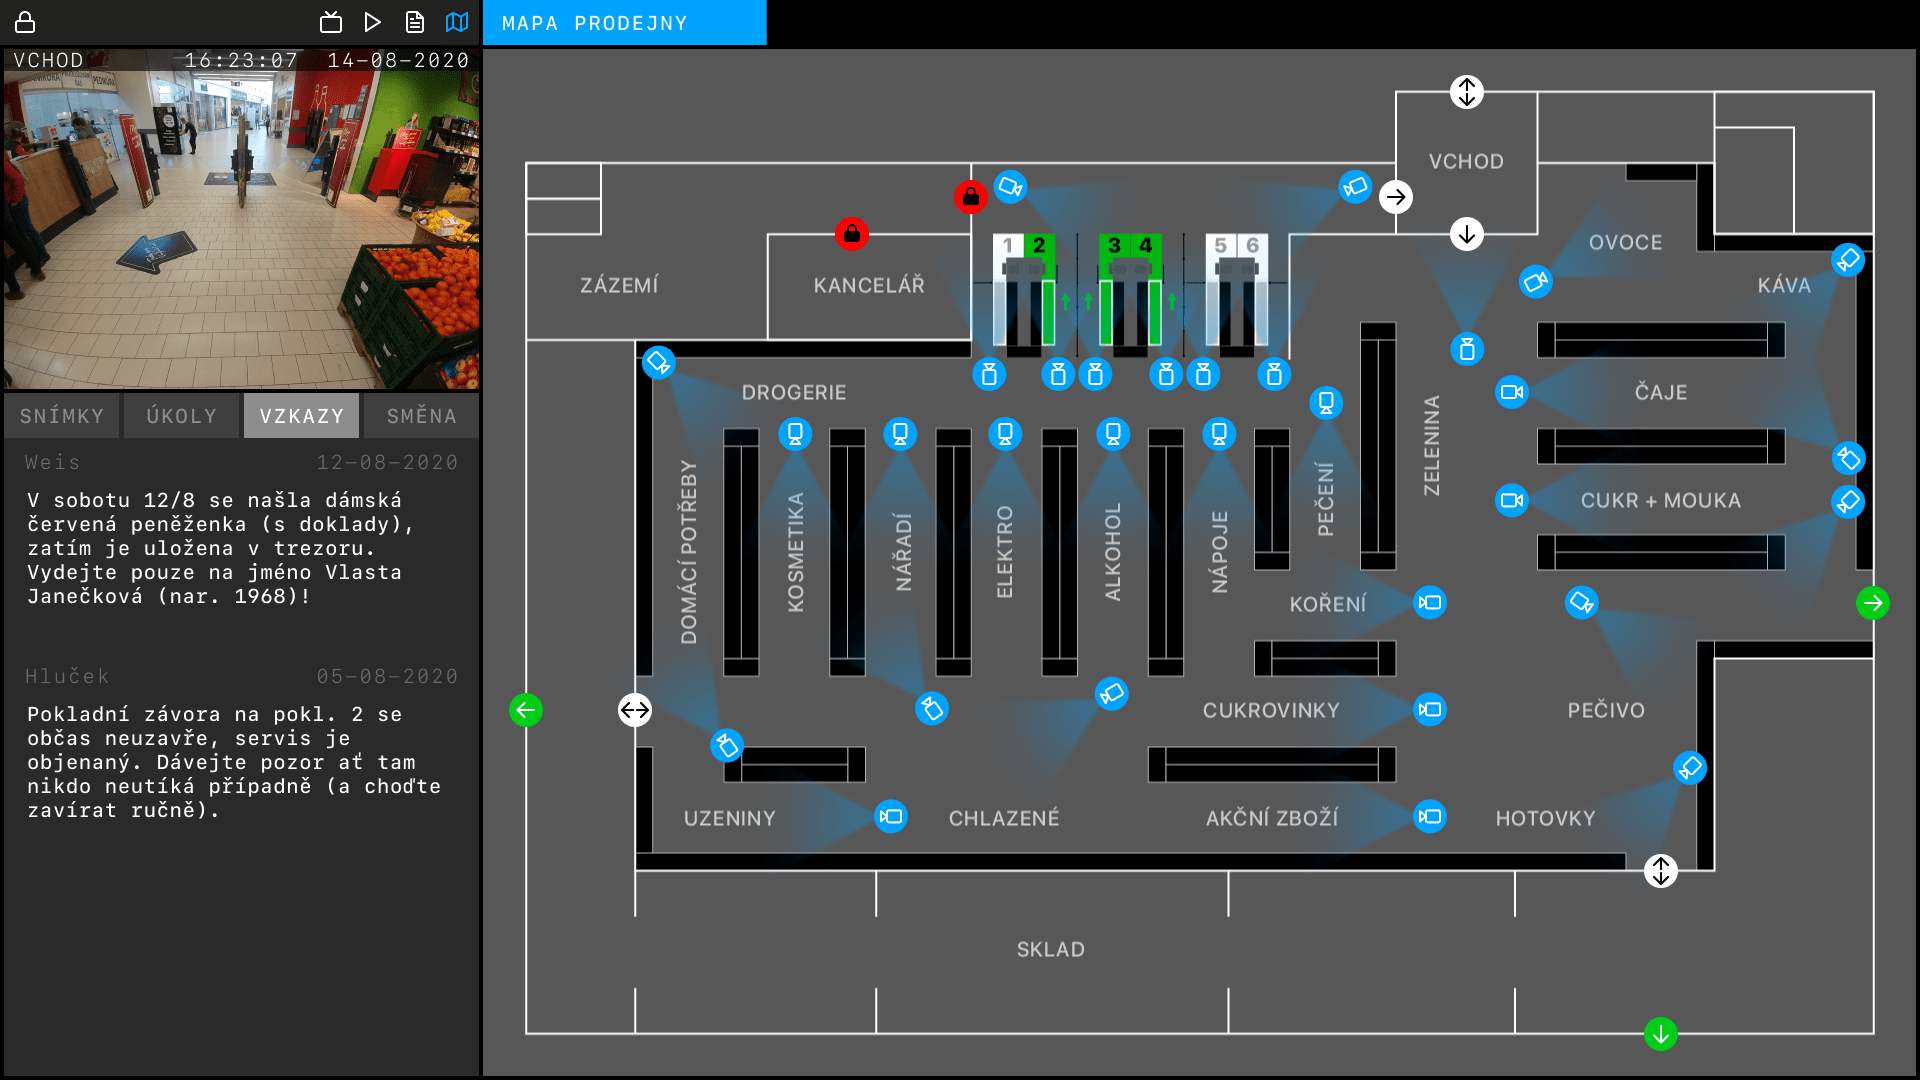
Task: Switch to the ÚKOLY tab
Action: click(x=181, y=416)
